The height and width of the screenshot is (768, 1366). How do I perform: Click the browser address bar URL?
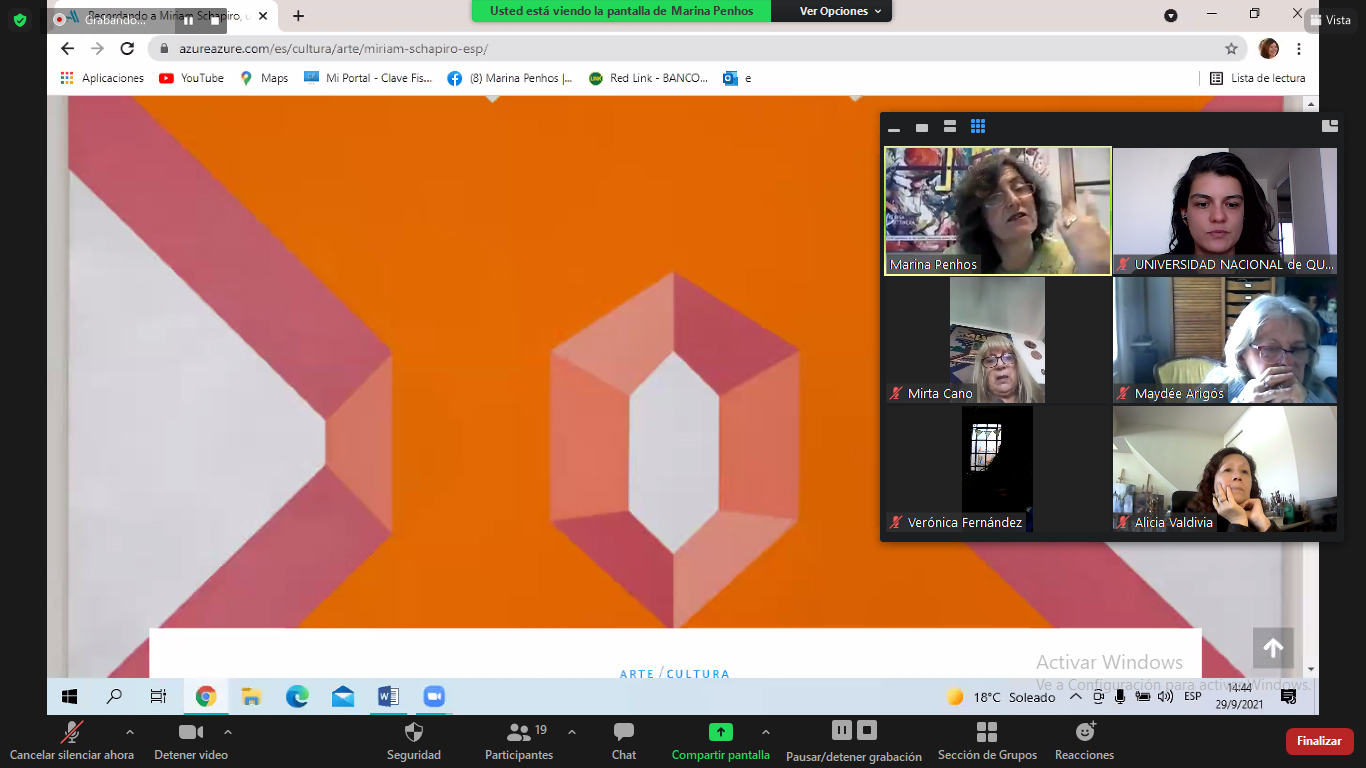(x=333, y=48)
